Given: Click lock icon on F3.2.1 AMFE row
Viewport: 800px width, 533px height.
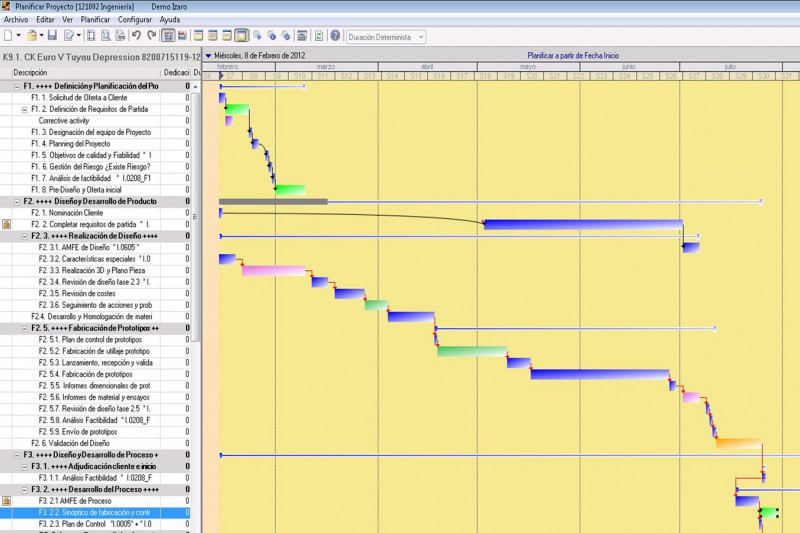Looking at the screenshot, I should (x=6, y=501).
